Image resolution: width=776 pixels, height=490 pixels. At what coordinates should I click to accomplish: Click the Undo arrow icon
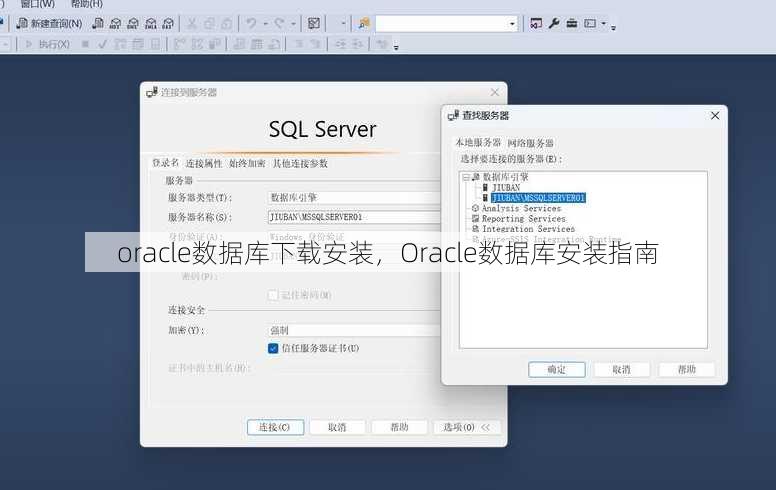(x=251, y=23)
